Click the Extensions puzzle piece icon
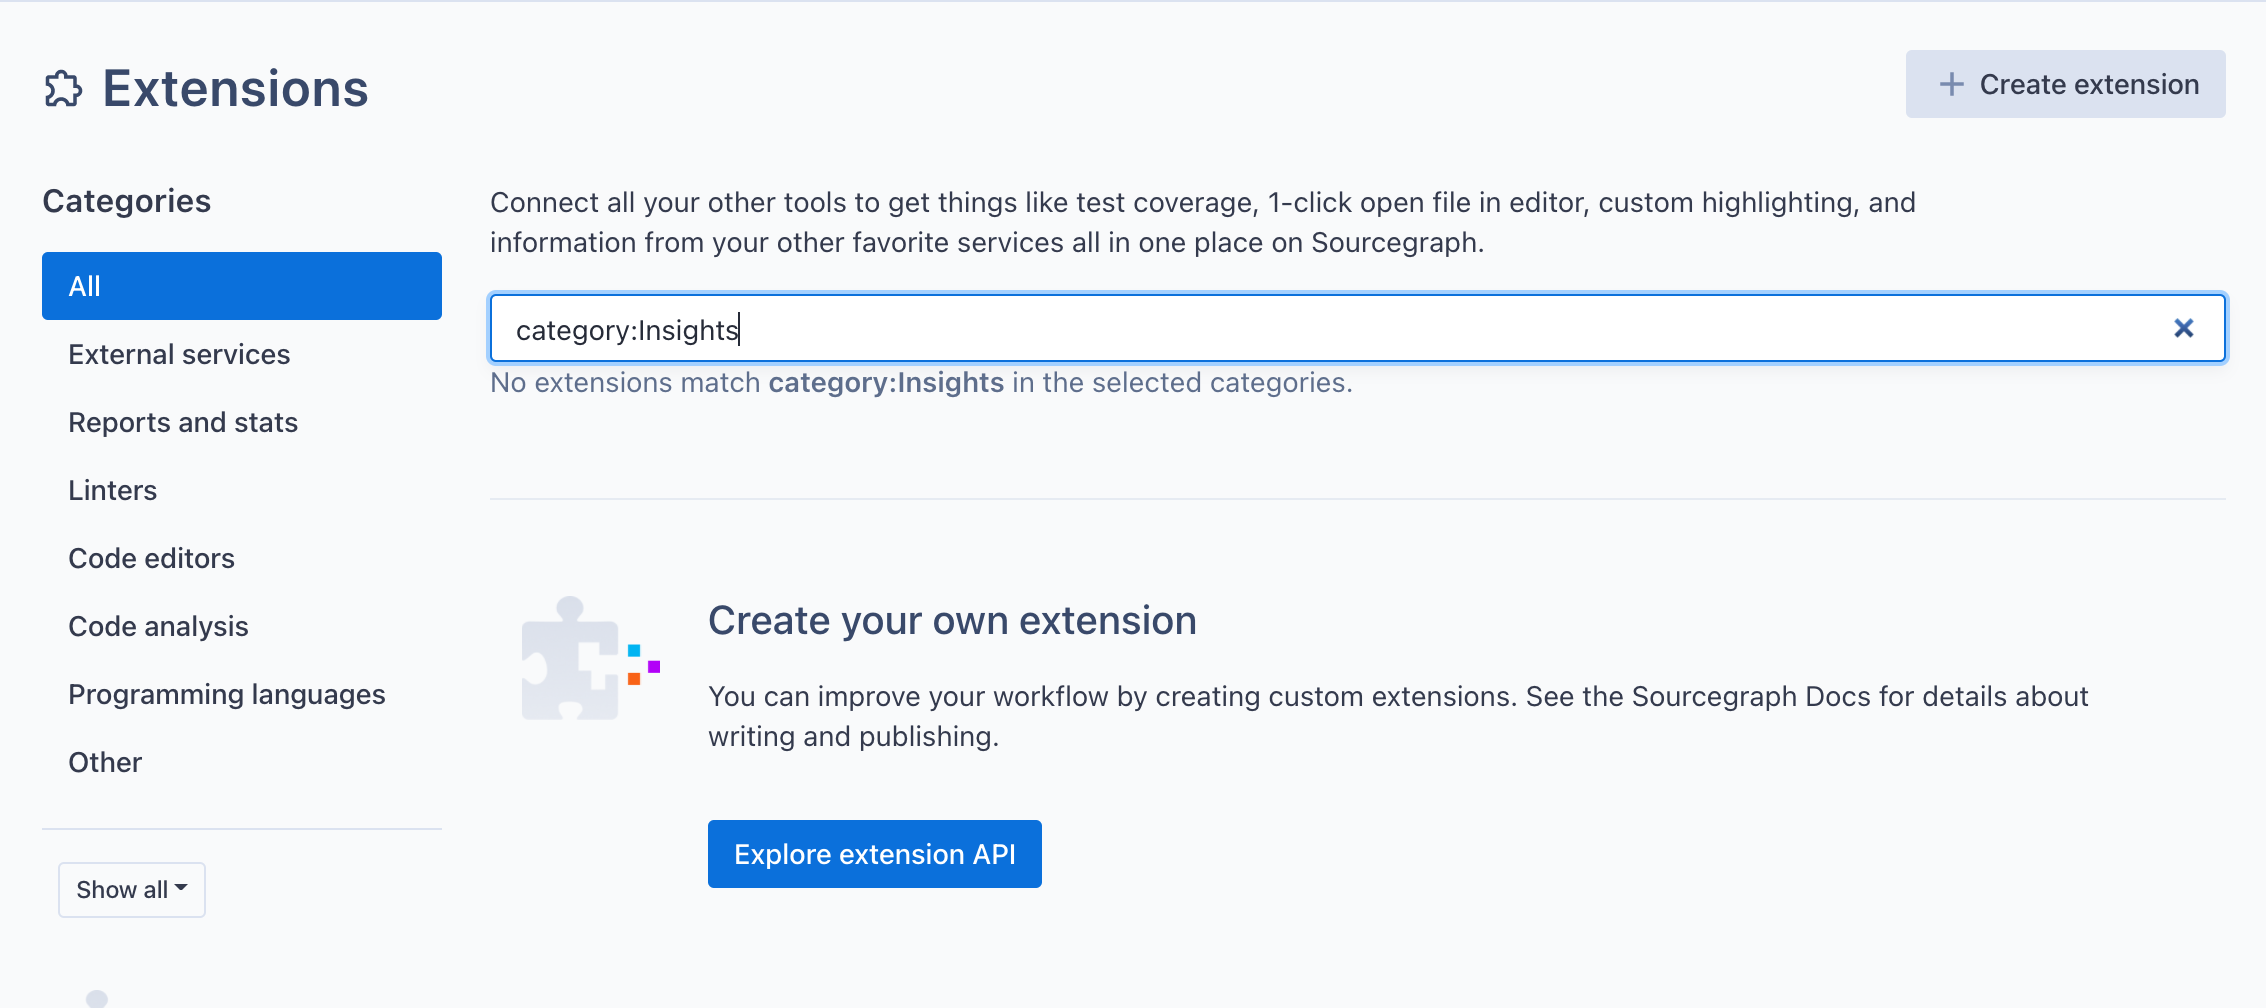This screenshot has height=1008, width=2266. tap(63, 89)
